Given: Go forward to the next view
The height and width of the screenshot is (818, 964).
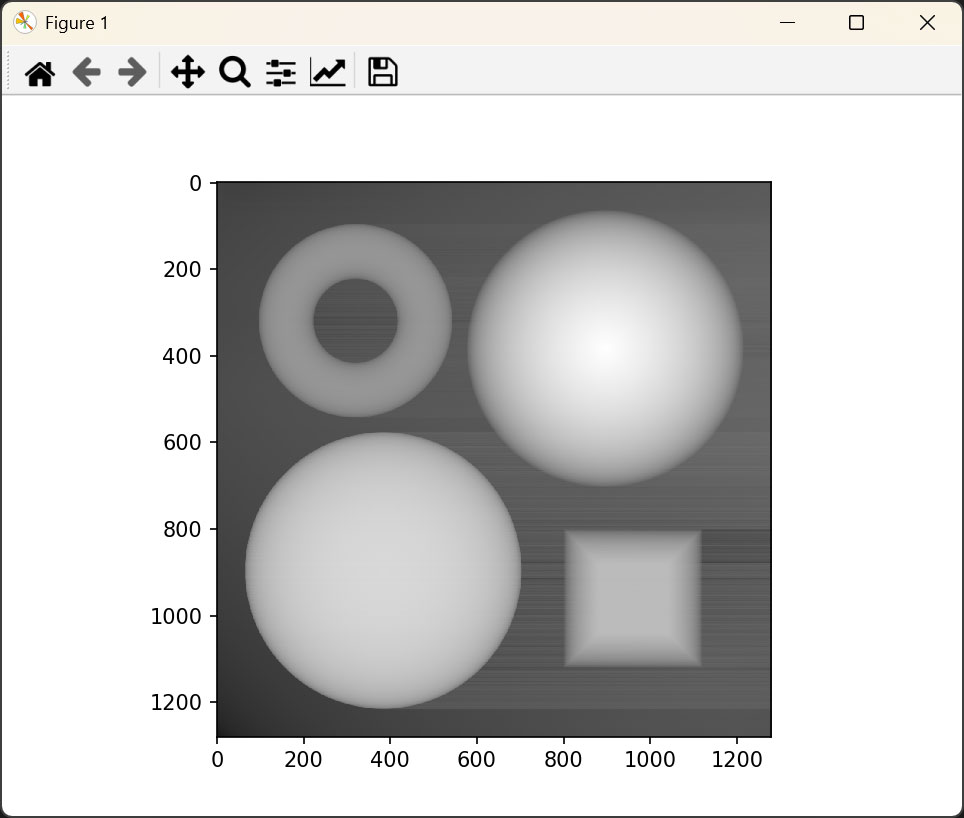Looking at the screenshot, I should pyautogui.click(x=132, y=73).
